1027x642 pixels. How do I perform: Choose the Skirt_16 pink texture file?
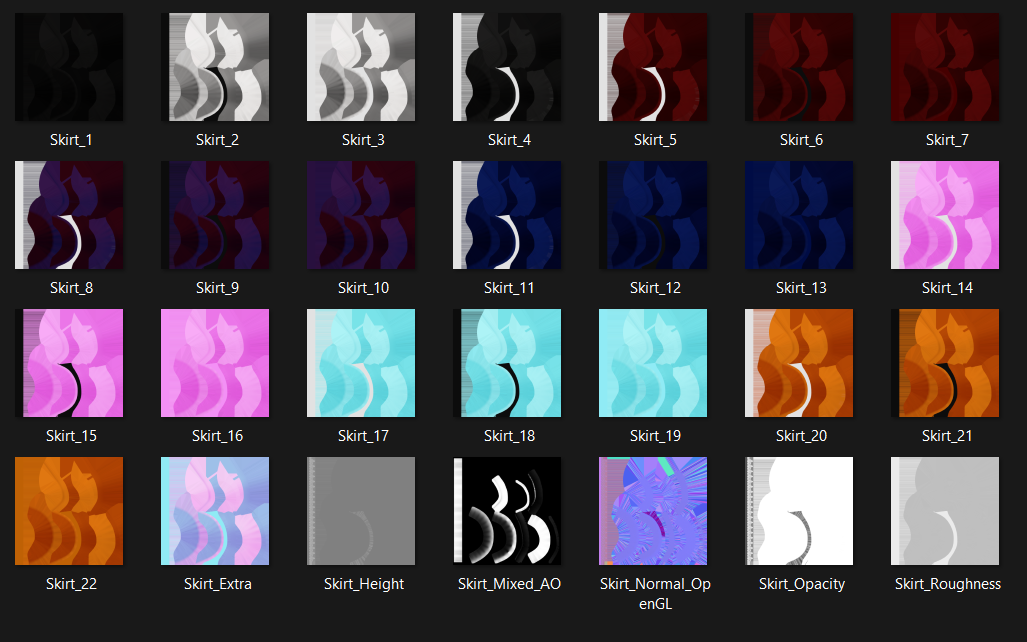coord(215,363)
